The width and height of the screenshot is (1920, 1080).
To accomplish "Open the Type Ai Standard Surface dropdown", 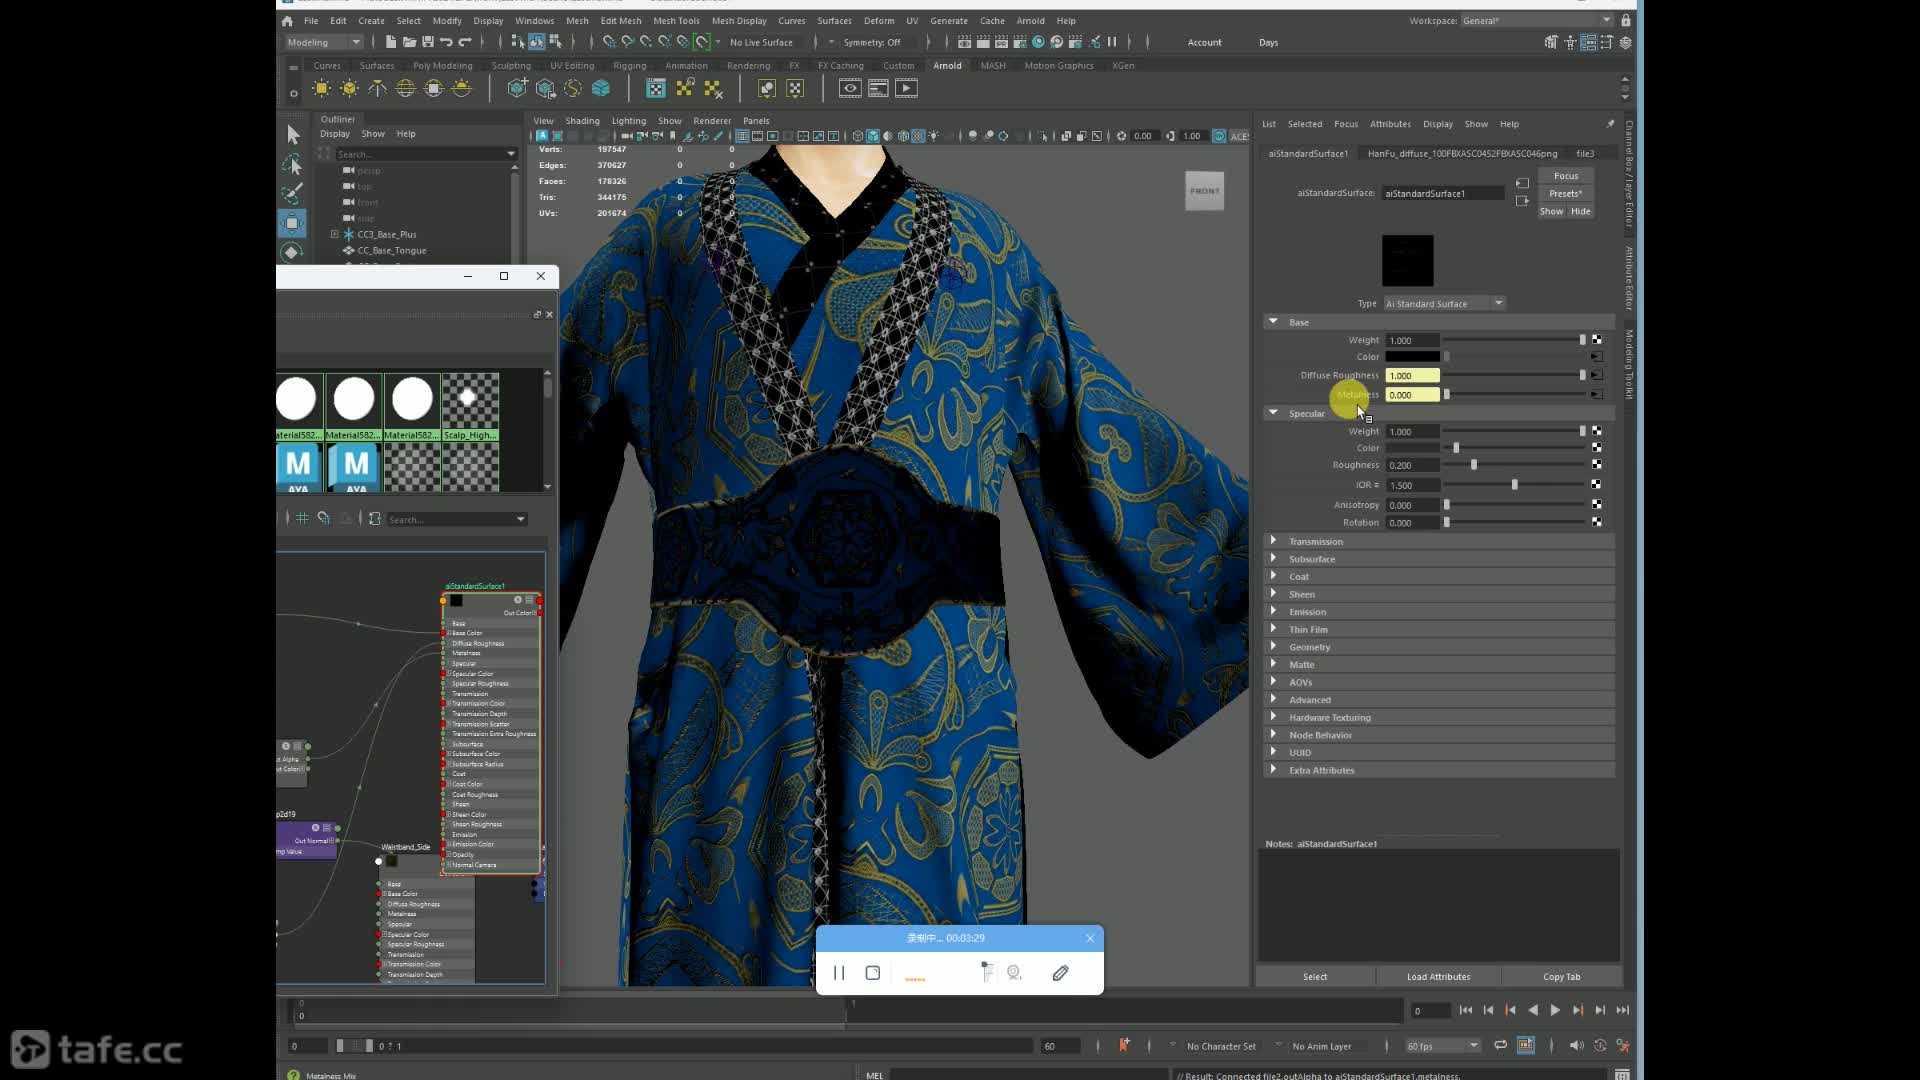I will pos(1445,303).
